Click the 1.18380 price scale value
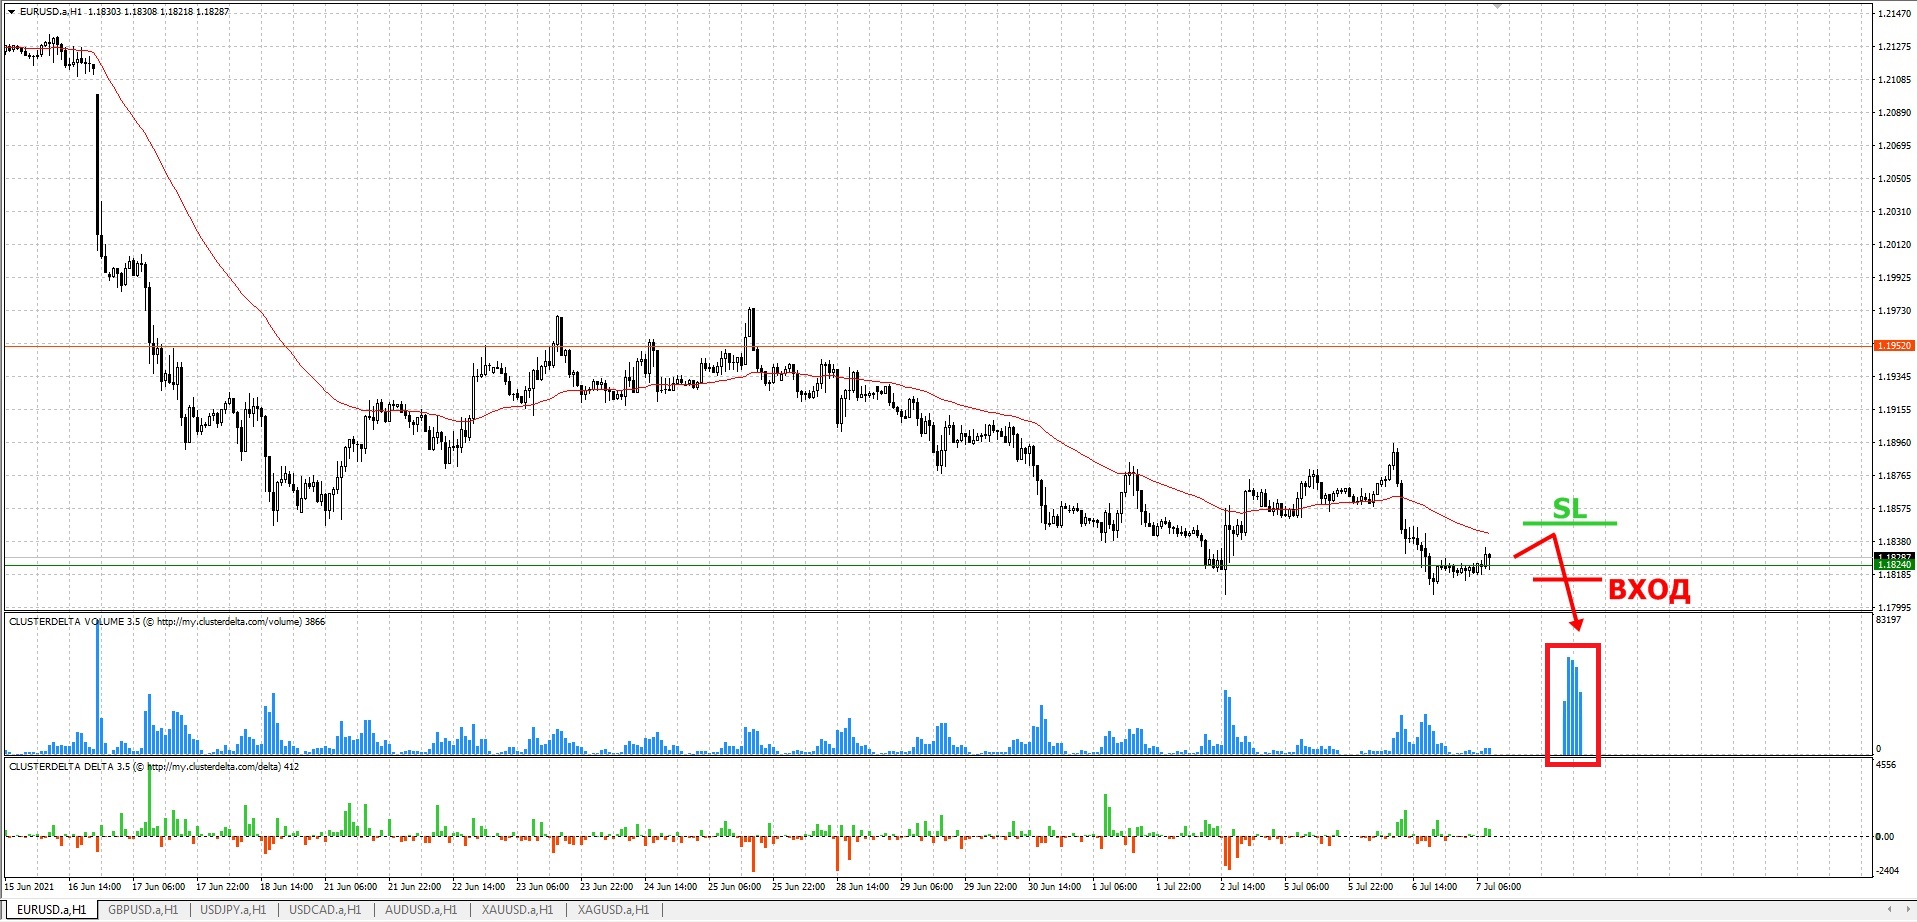1917x922 pixels. (1895, 542)
